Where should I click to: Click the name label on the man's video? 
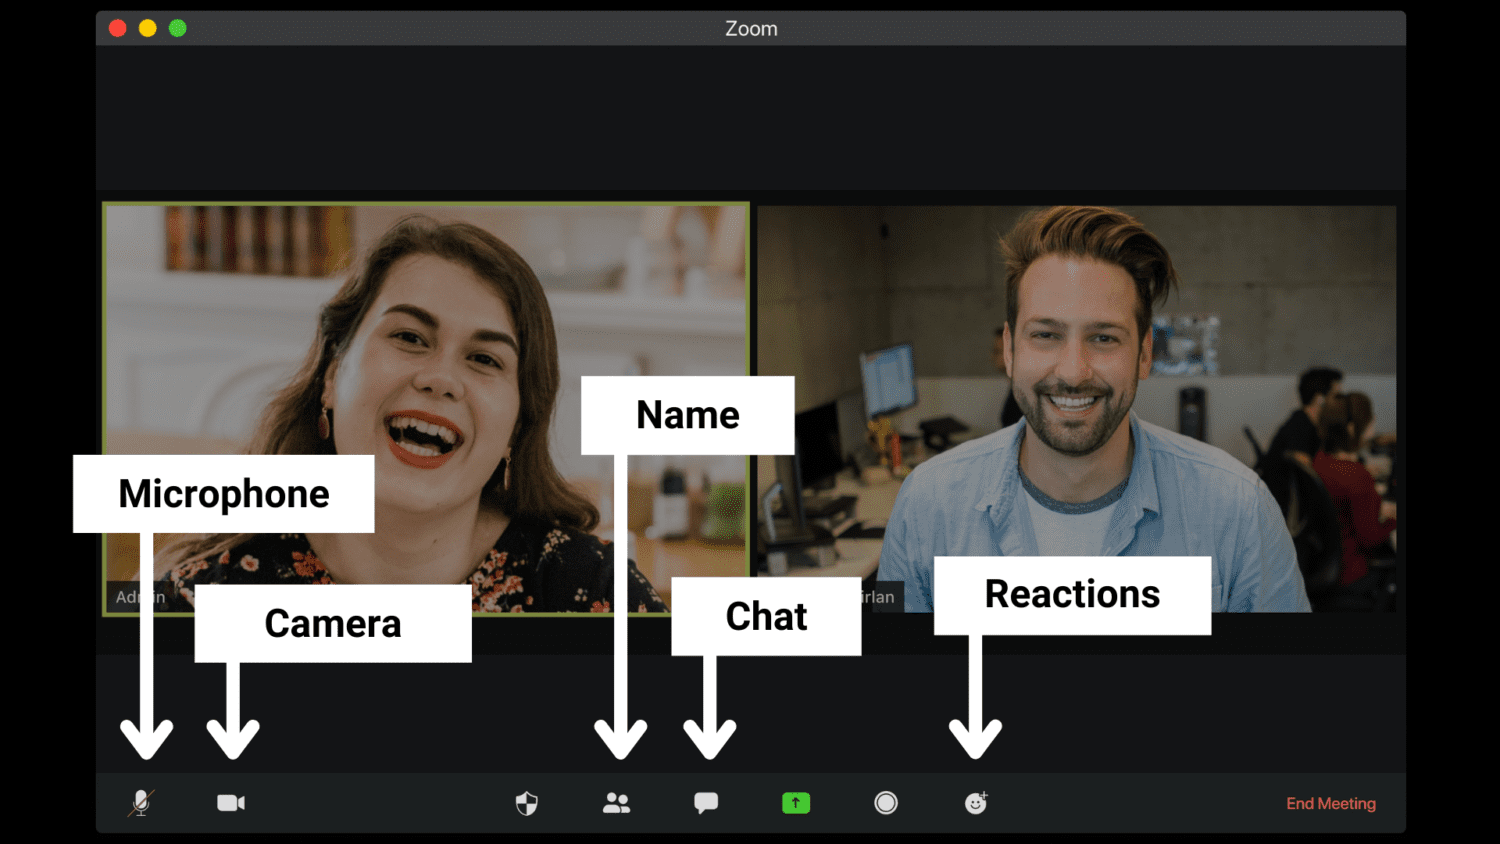click(x=882, y=597)
